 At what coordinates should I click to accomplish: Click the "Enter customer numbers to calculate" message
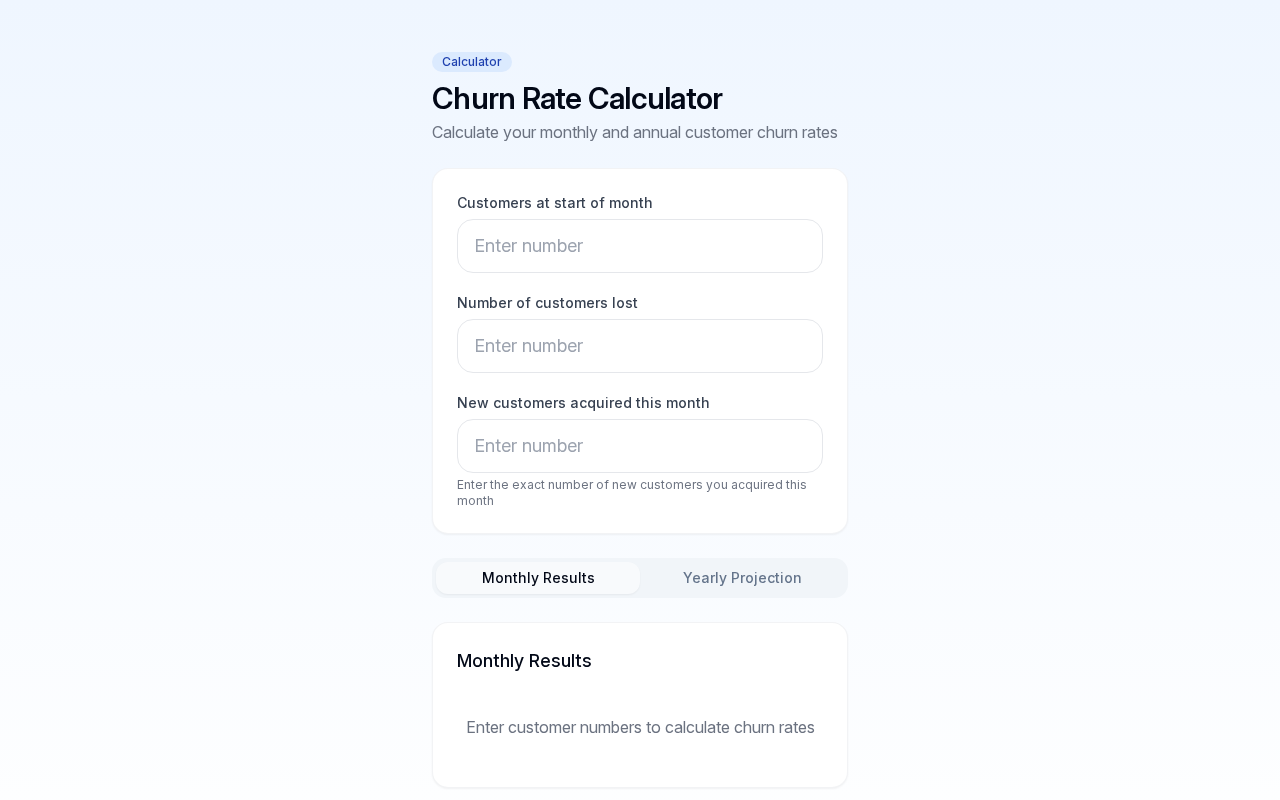click(640, 727)
